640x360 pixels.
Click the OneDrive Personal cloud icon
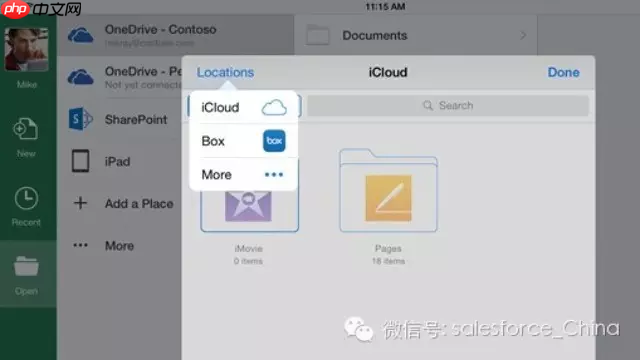(x=80, y=77)
